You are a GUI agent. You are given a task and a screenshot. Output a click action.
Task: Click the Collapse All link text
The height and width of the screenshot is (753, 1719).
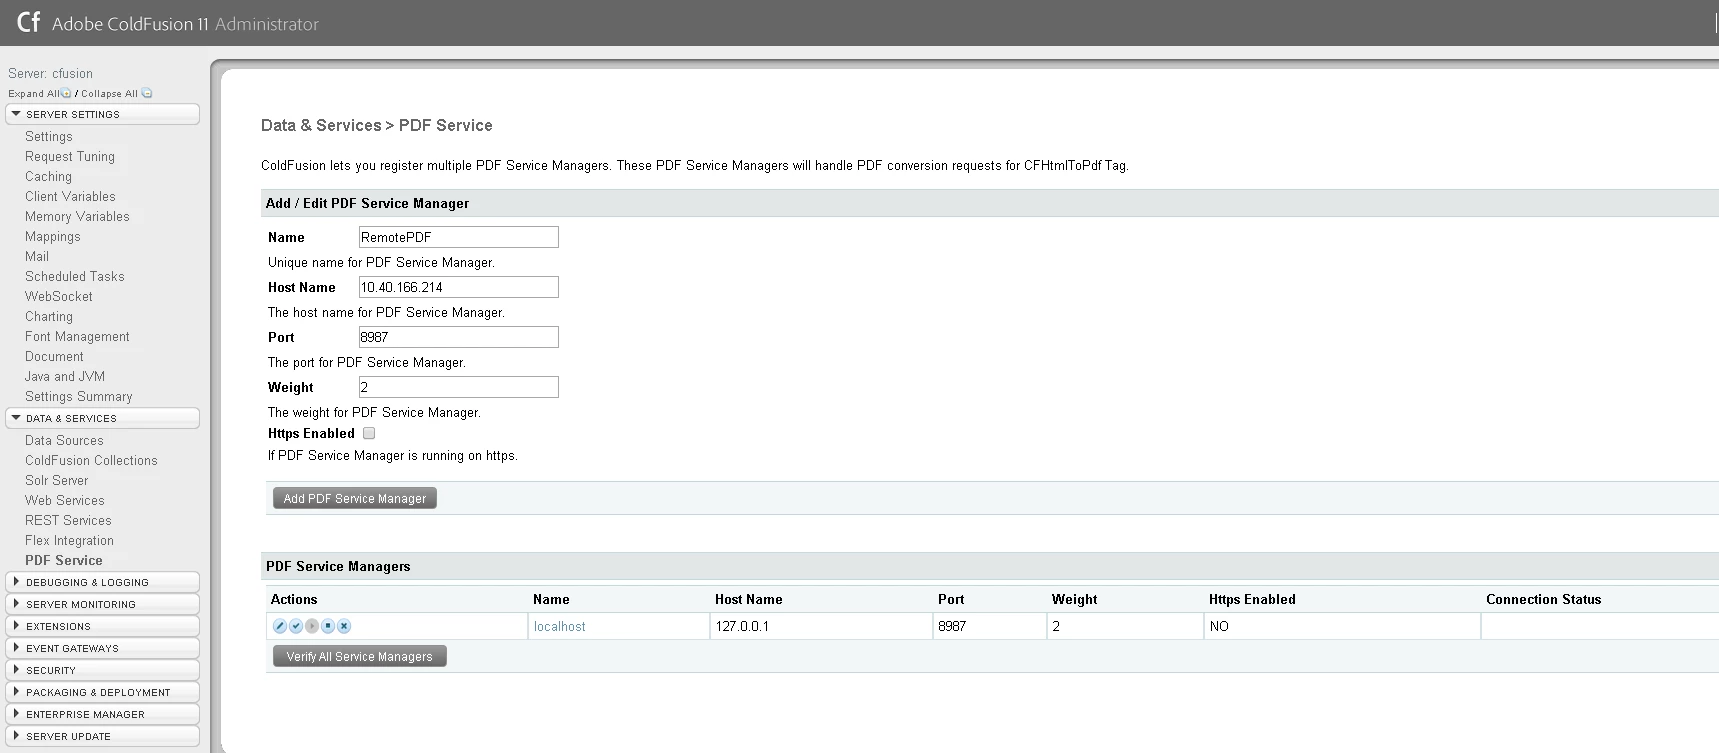109,93
